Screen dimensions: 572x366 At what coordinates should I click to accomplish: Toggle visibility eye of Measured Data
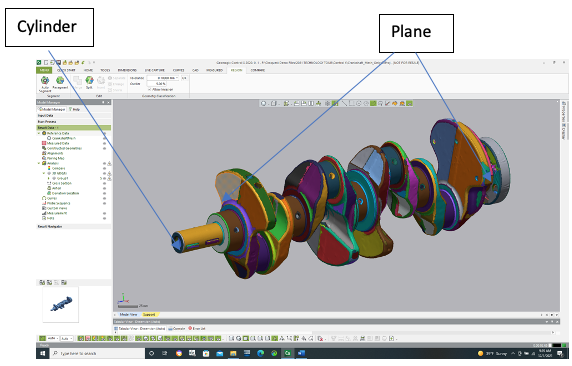pos(105,143)
